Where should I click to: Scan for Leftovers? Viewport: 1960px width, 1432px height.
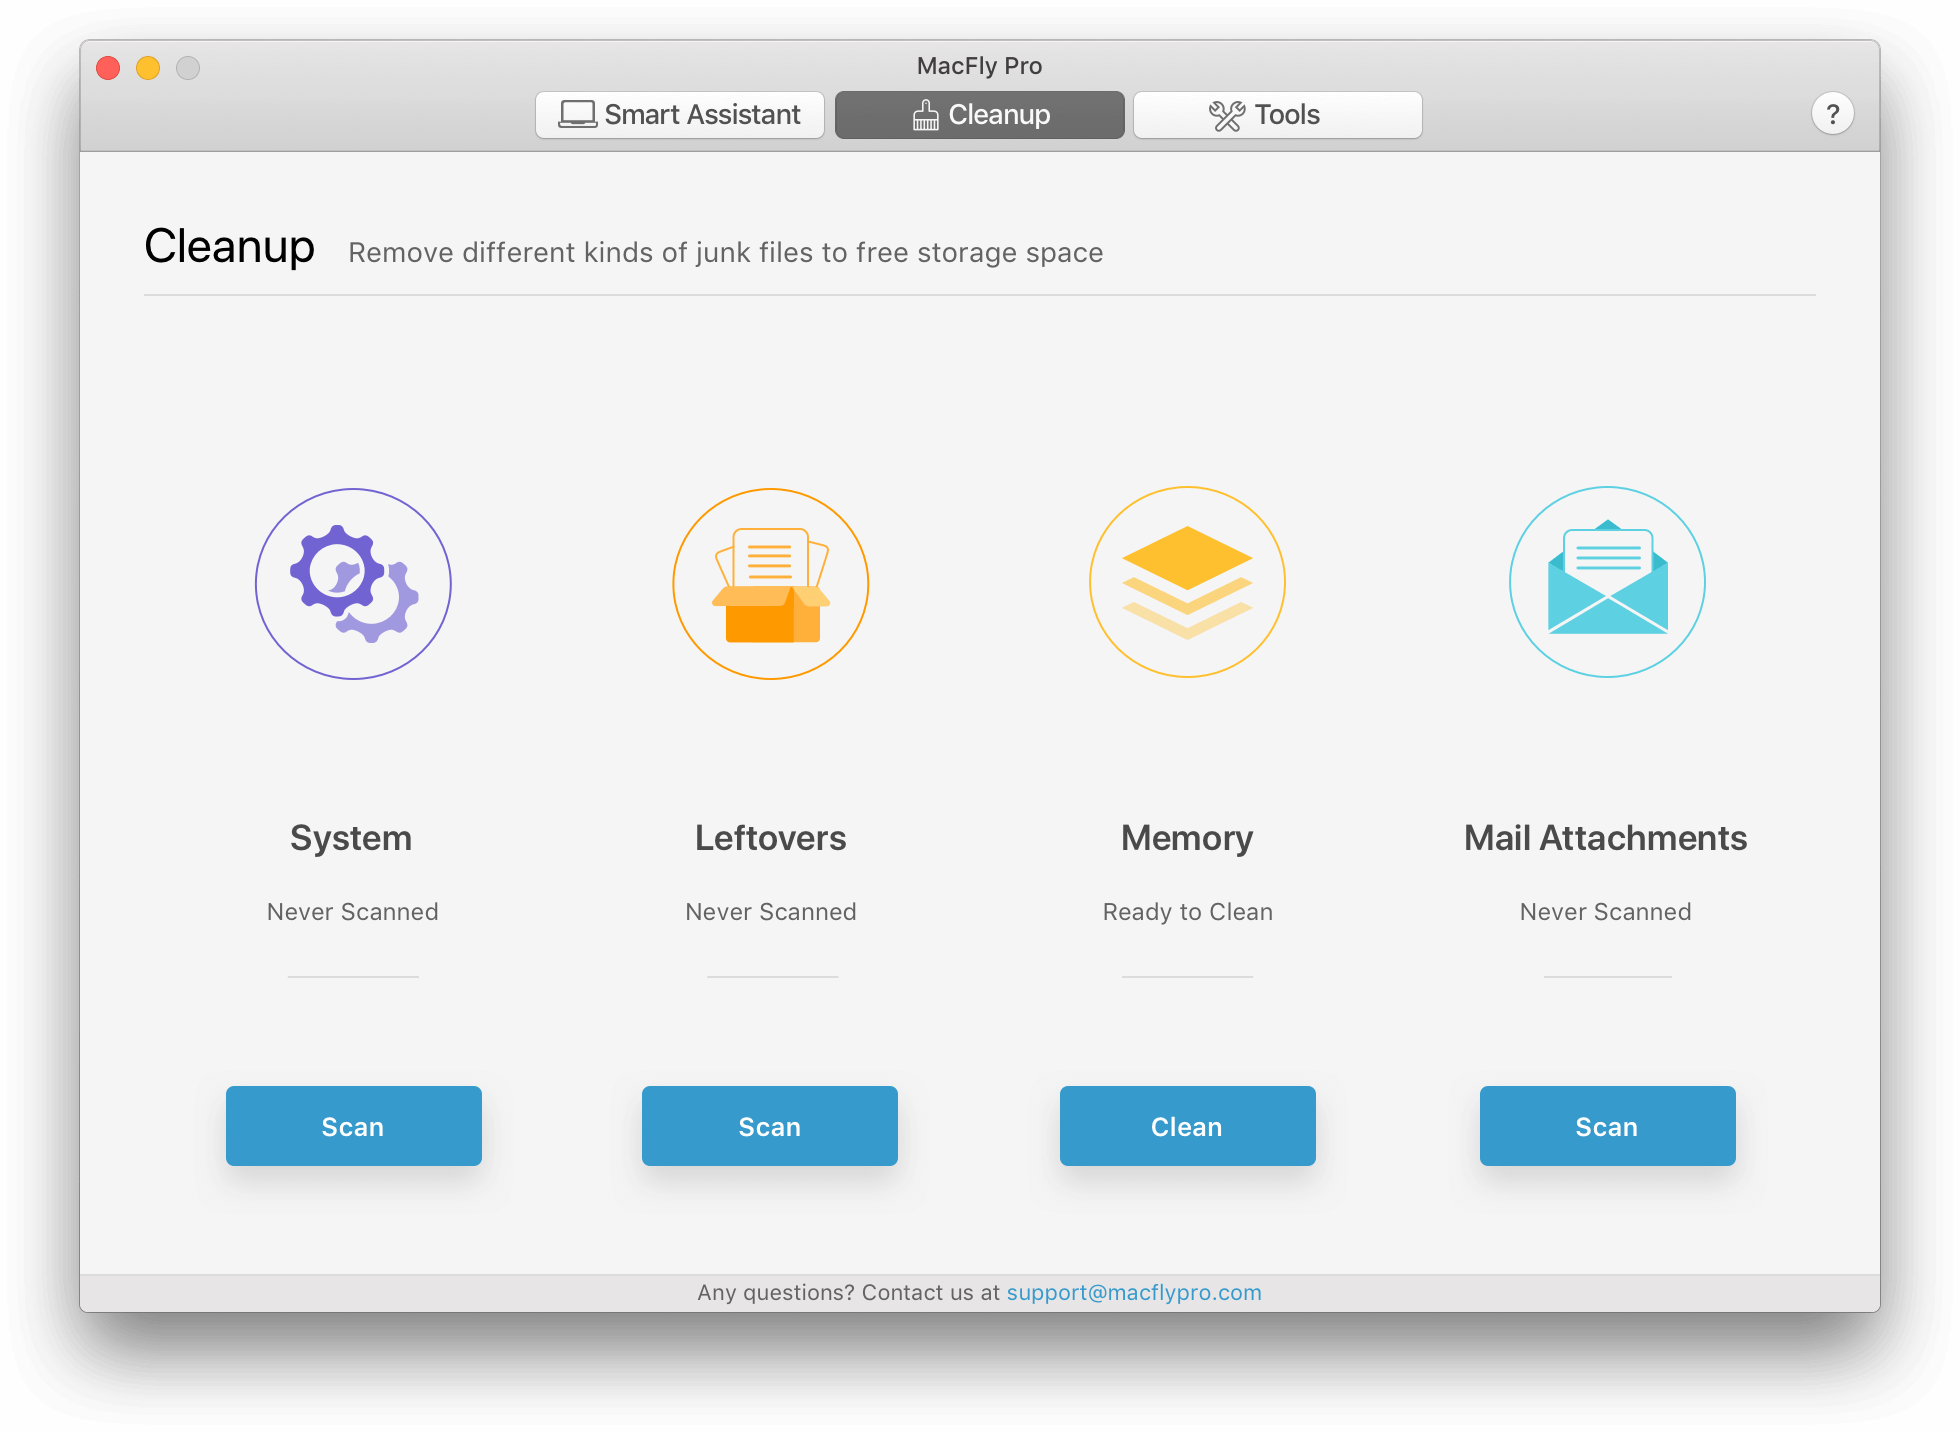coord(770,1126)
